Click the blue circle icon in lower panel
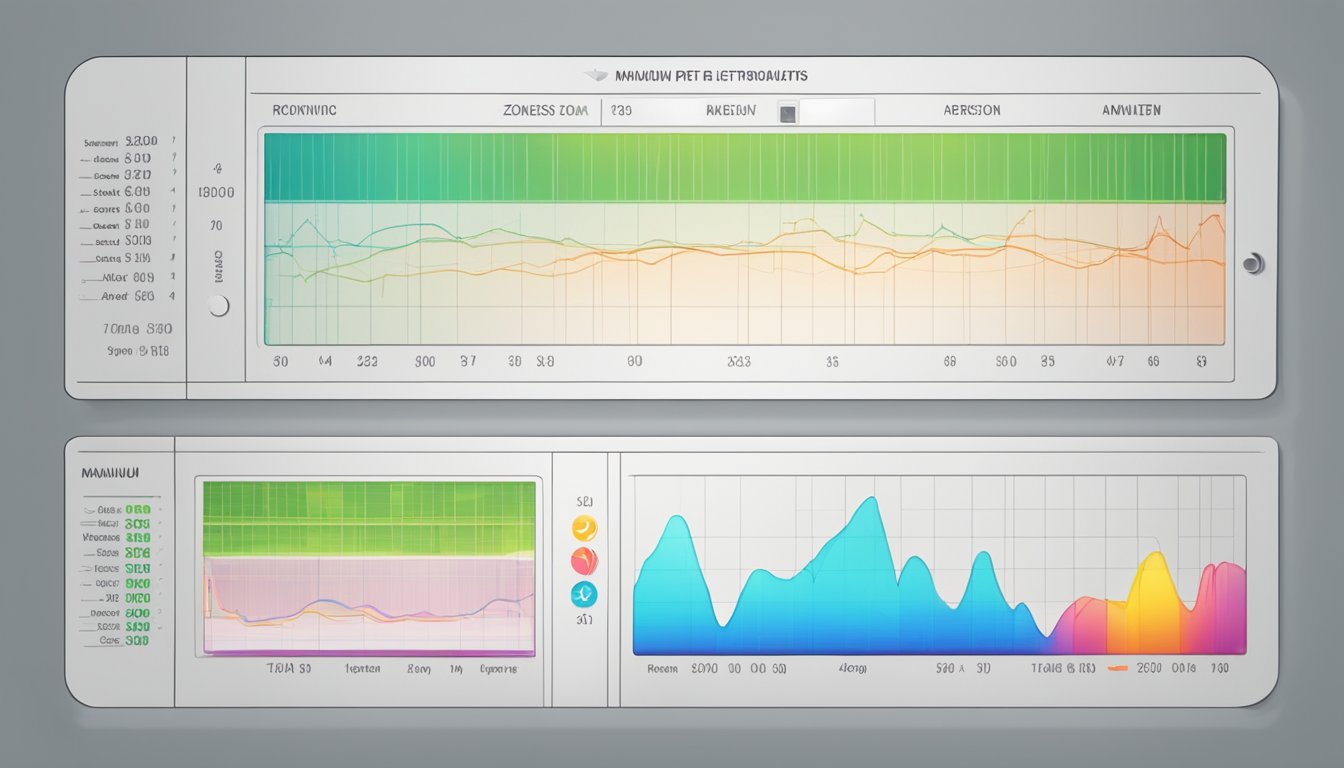 pos(583,594)
